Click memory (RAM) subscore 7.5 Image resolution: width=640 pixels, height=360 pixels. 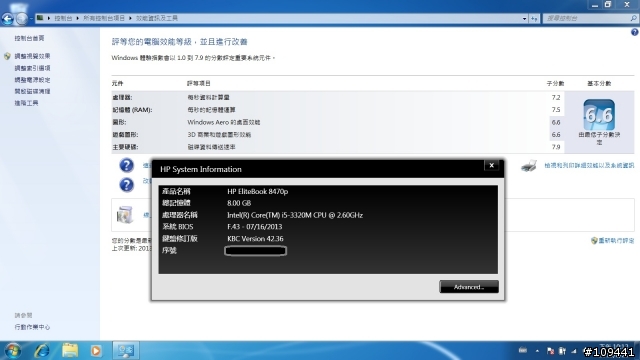[x=556, y=110]
